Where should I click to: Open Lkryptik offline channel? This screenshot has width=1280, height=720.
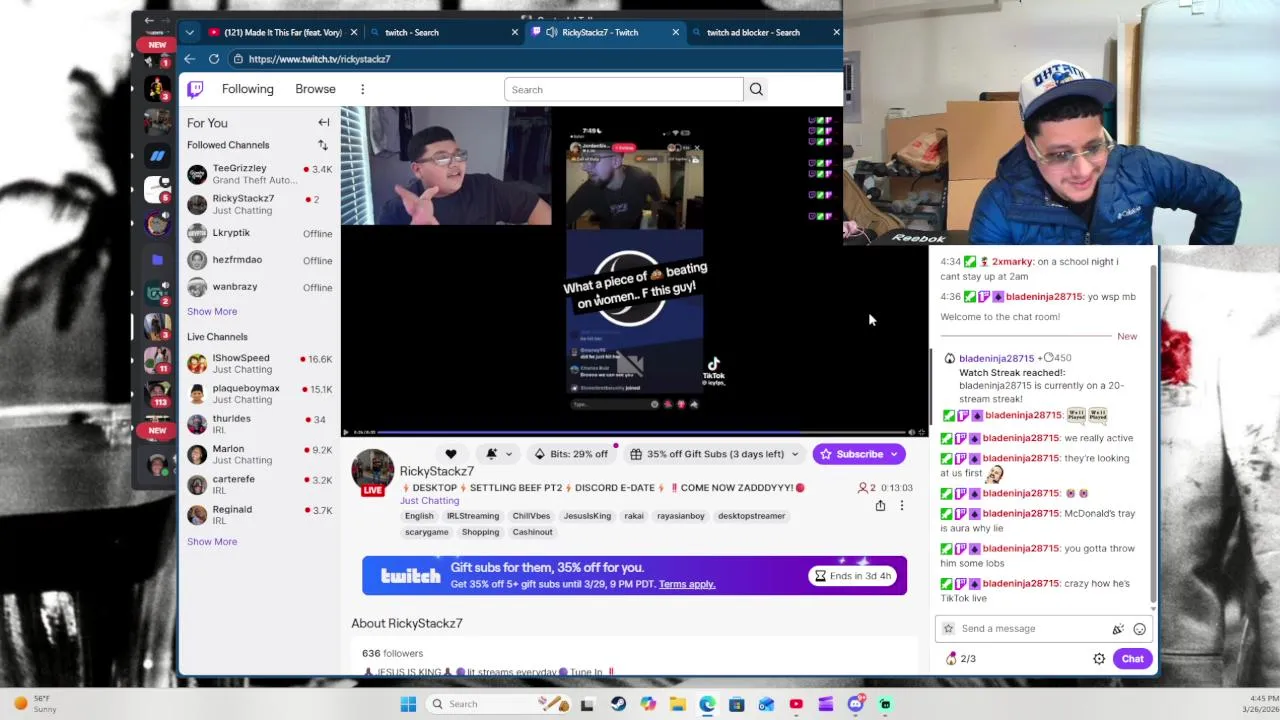pyautogui.click(x=260, y=233)
